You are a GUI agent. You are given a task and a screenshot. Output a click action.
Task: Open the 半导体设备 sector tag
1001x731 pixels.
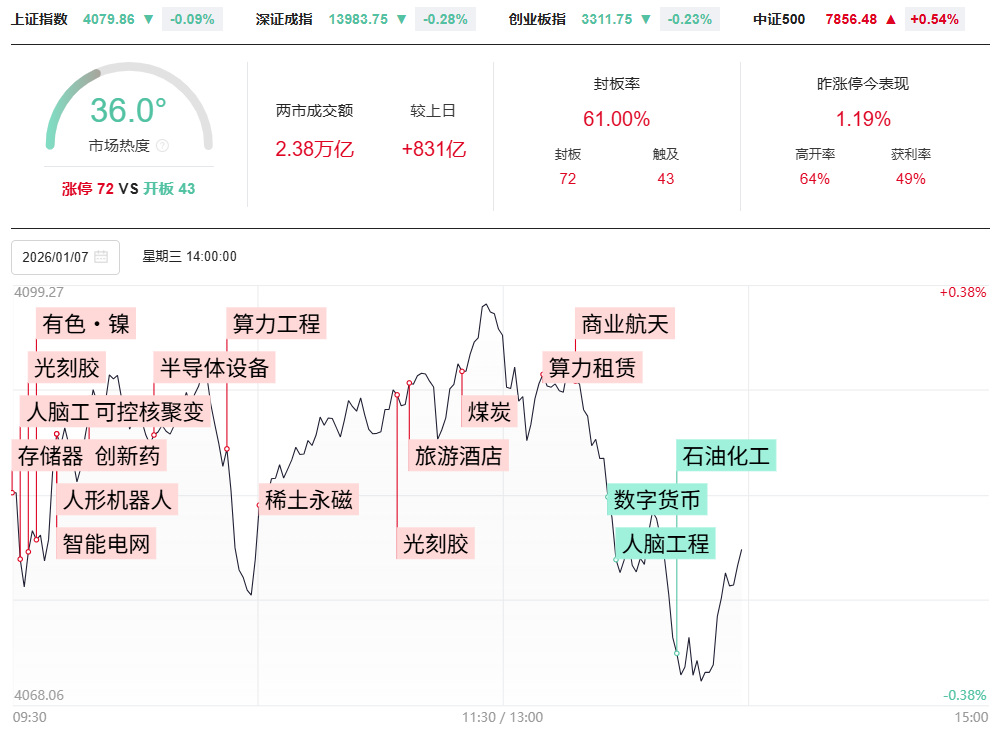click(x=214, y=367)
